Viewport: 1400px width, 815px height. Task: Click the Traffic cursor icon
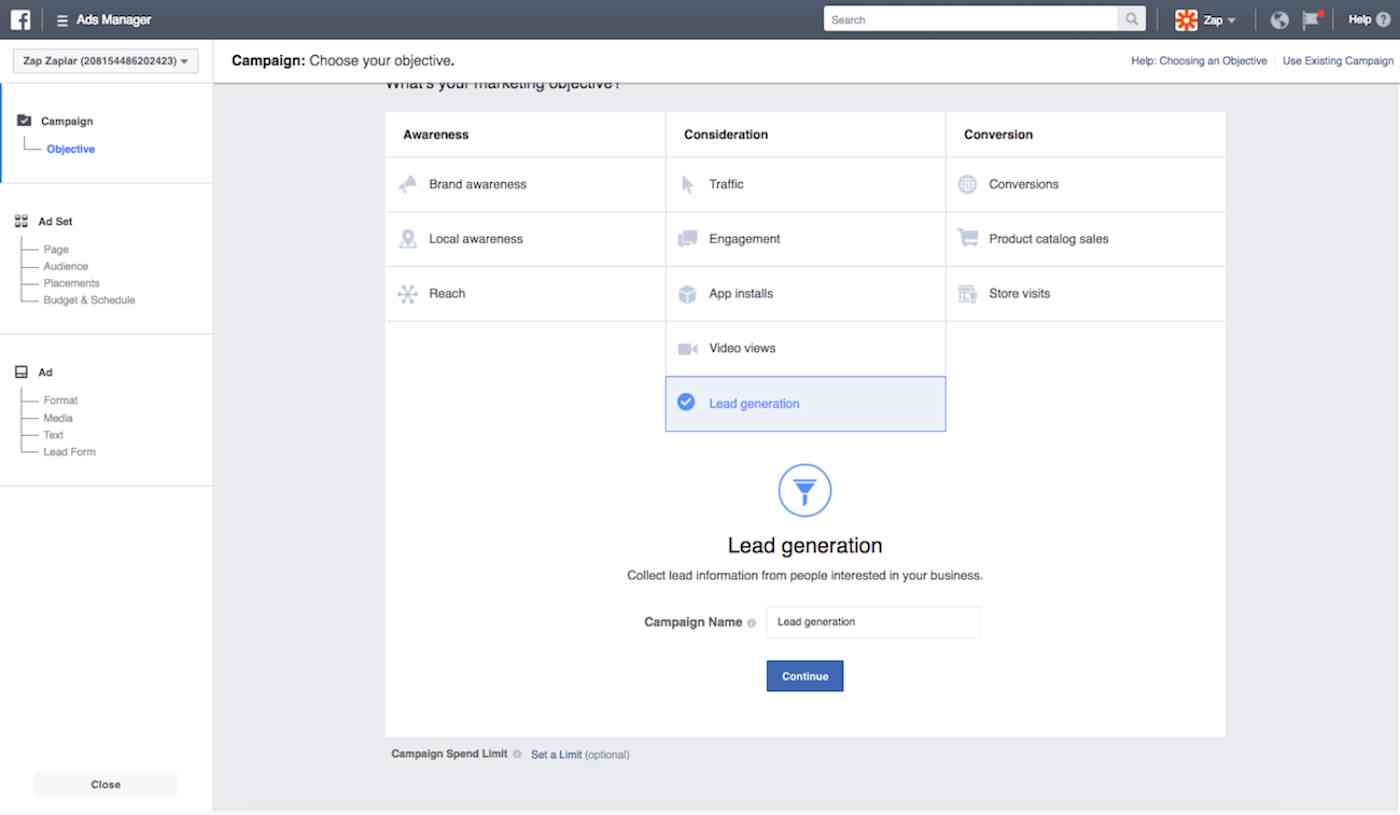coord(687,185)
